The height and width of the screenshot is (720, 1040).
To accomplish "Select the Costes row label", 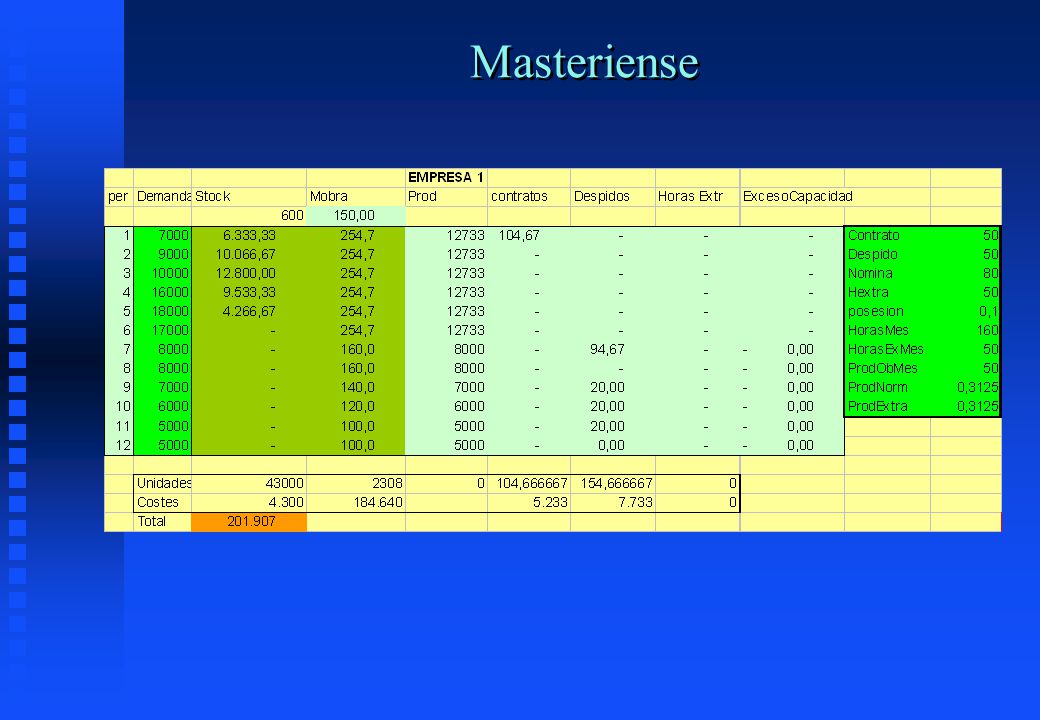I will 162,503.
